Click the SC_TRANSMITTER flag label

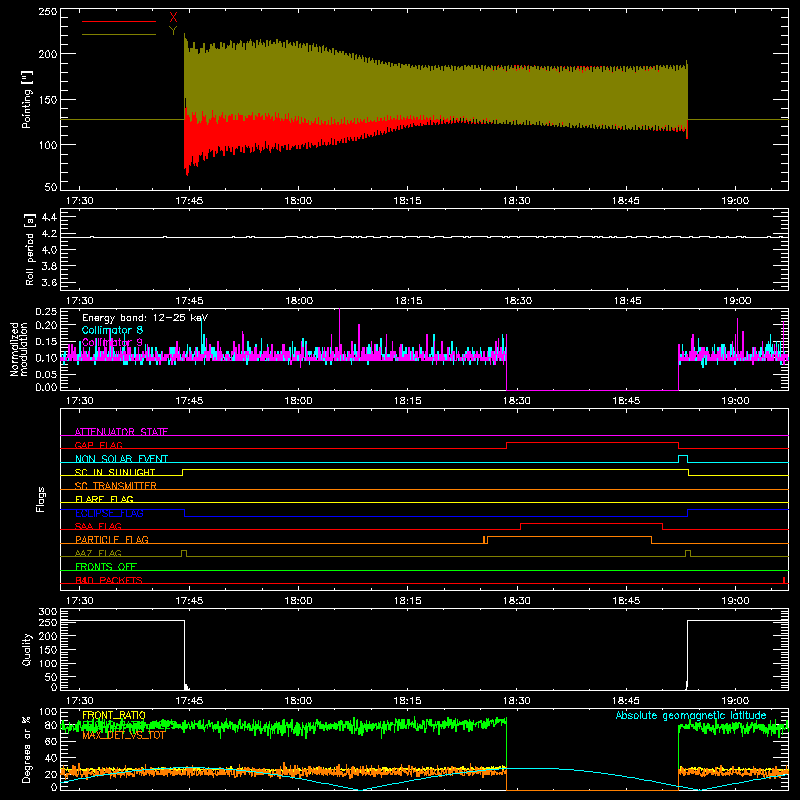(116, 485)
